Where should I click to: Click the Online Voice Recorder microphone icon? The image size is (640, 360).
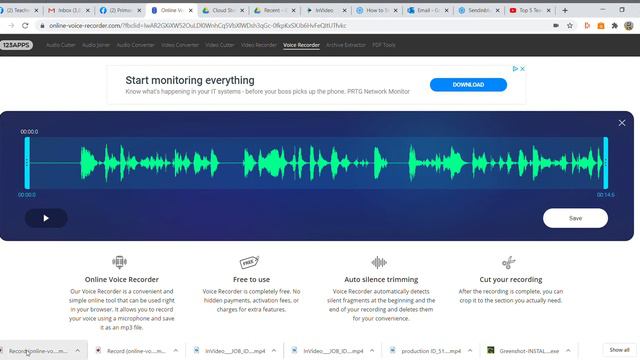(119, 262)
